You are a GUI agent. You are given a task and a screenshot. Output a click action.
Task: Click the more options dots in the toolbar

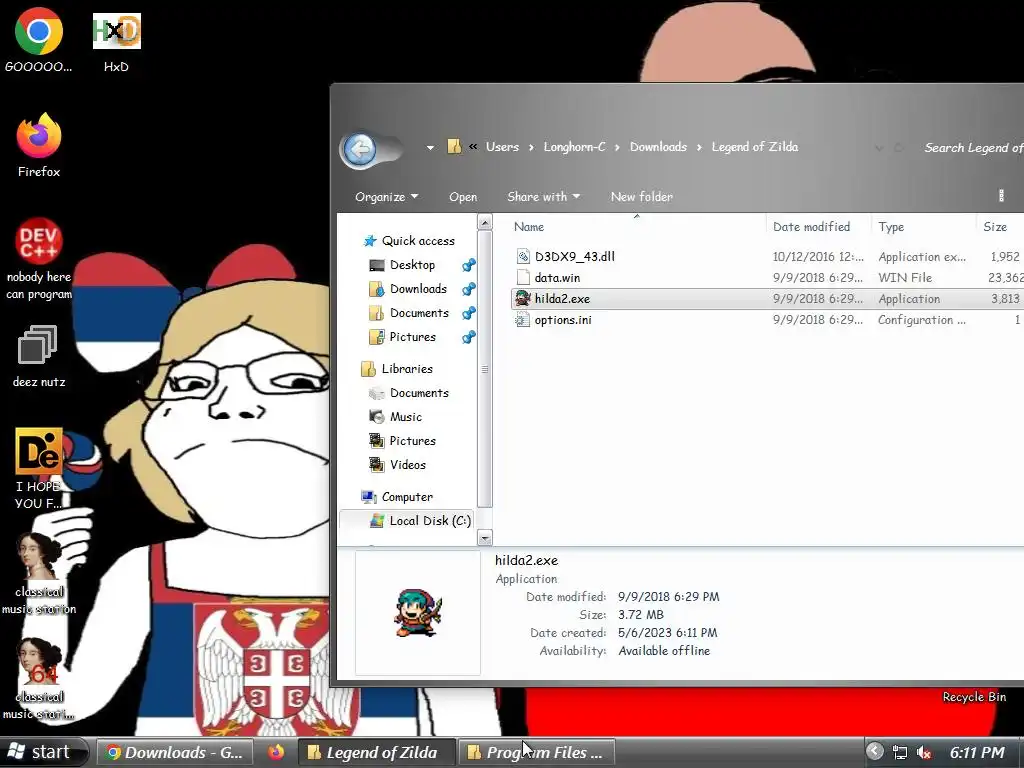1001,196
